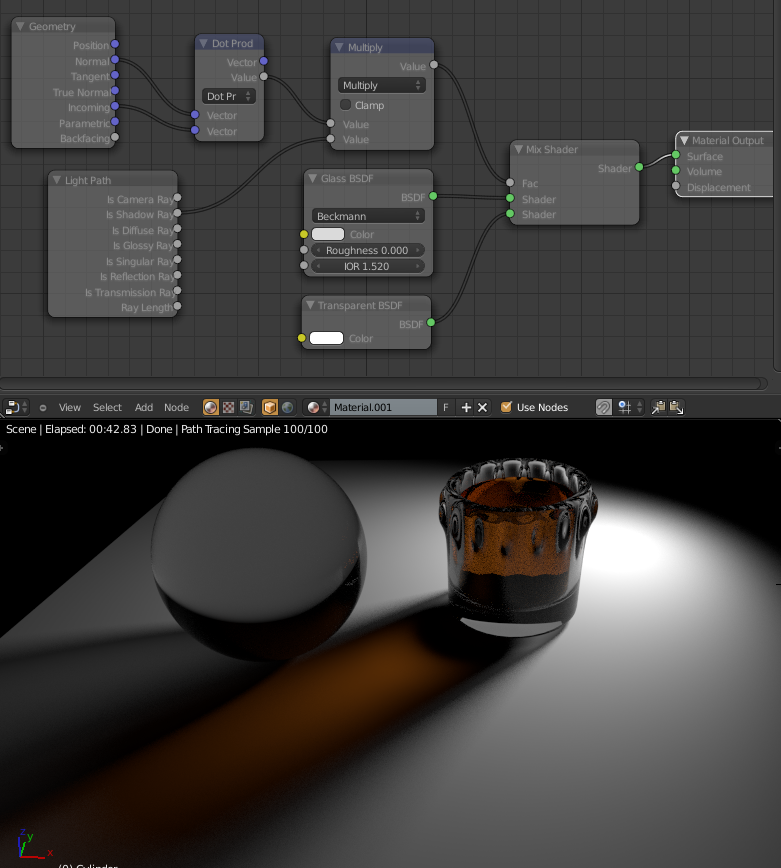The height and width of the screenshot is (868, 781).
Task: Unlink material with the X icon
Action: pyautogui.click(x=483, y=407)
